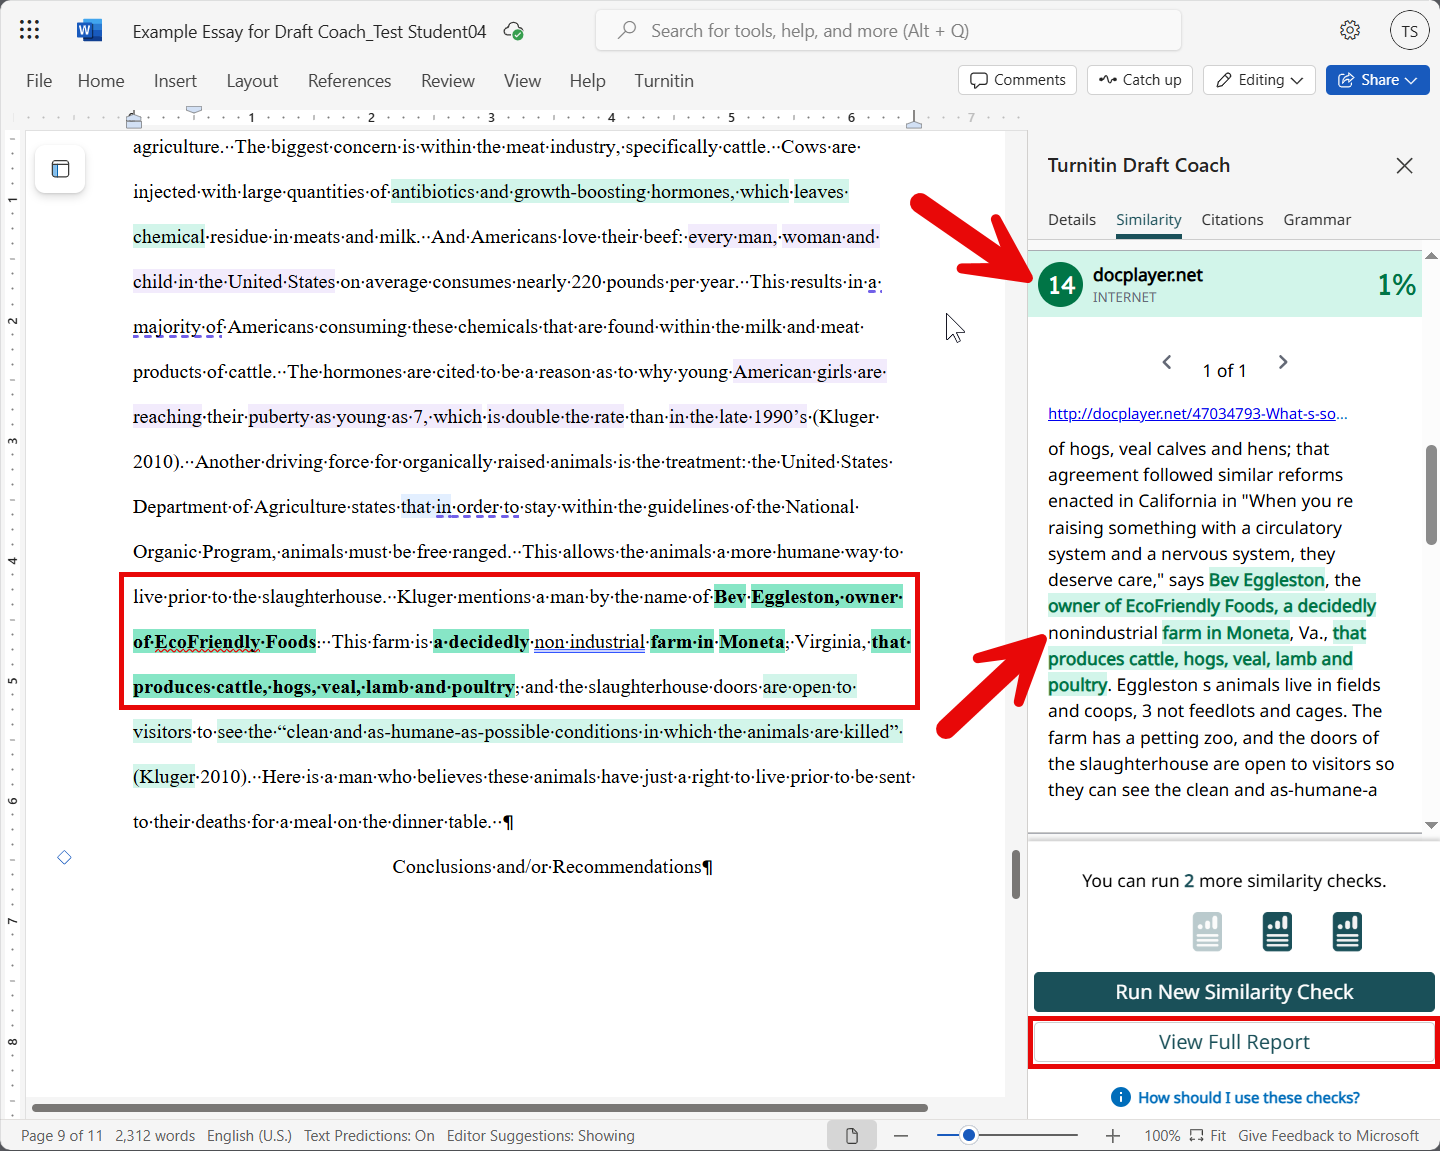Adjust the zoom slider handle
Screen dimensions: 1440x1151
coord(968,1135)
